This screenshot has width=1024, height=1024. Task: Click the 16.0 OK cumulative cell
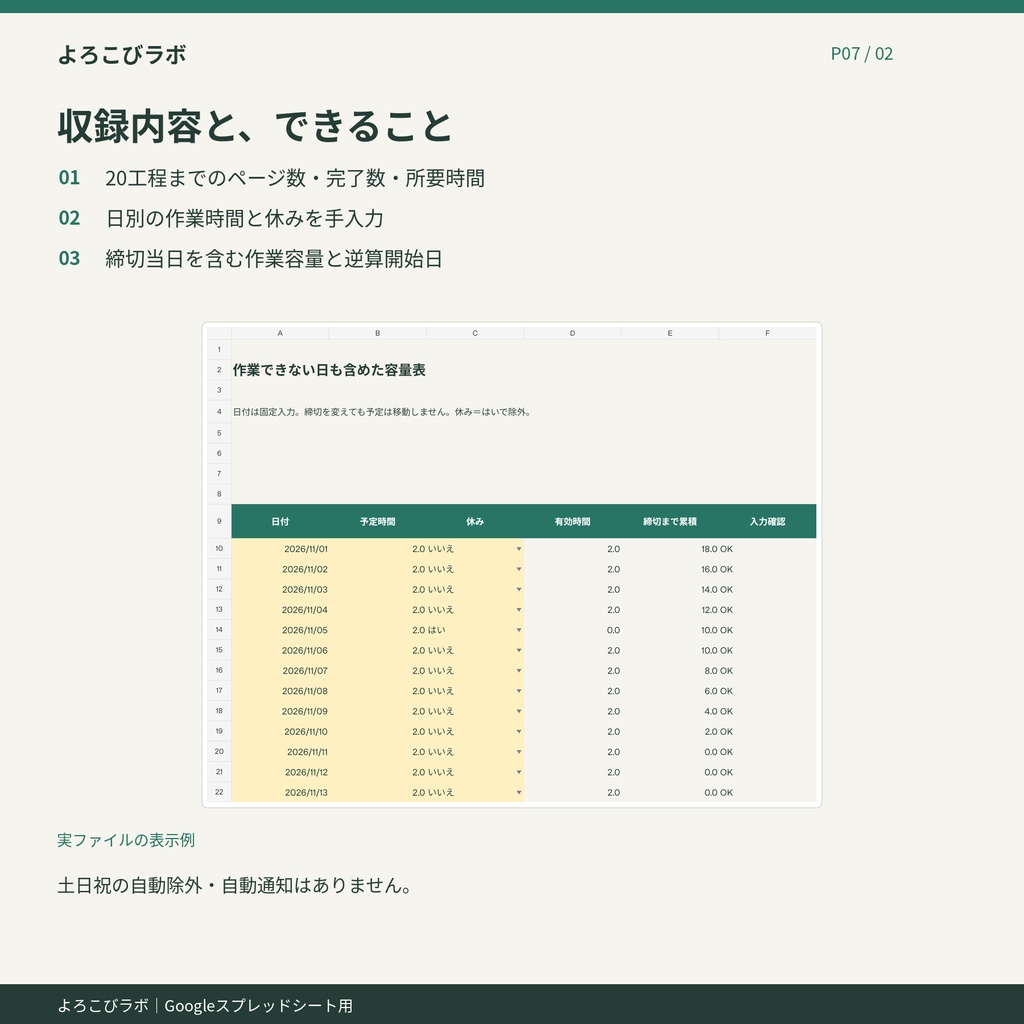pyautogui.click(x=716, y=569)
